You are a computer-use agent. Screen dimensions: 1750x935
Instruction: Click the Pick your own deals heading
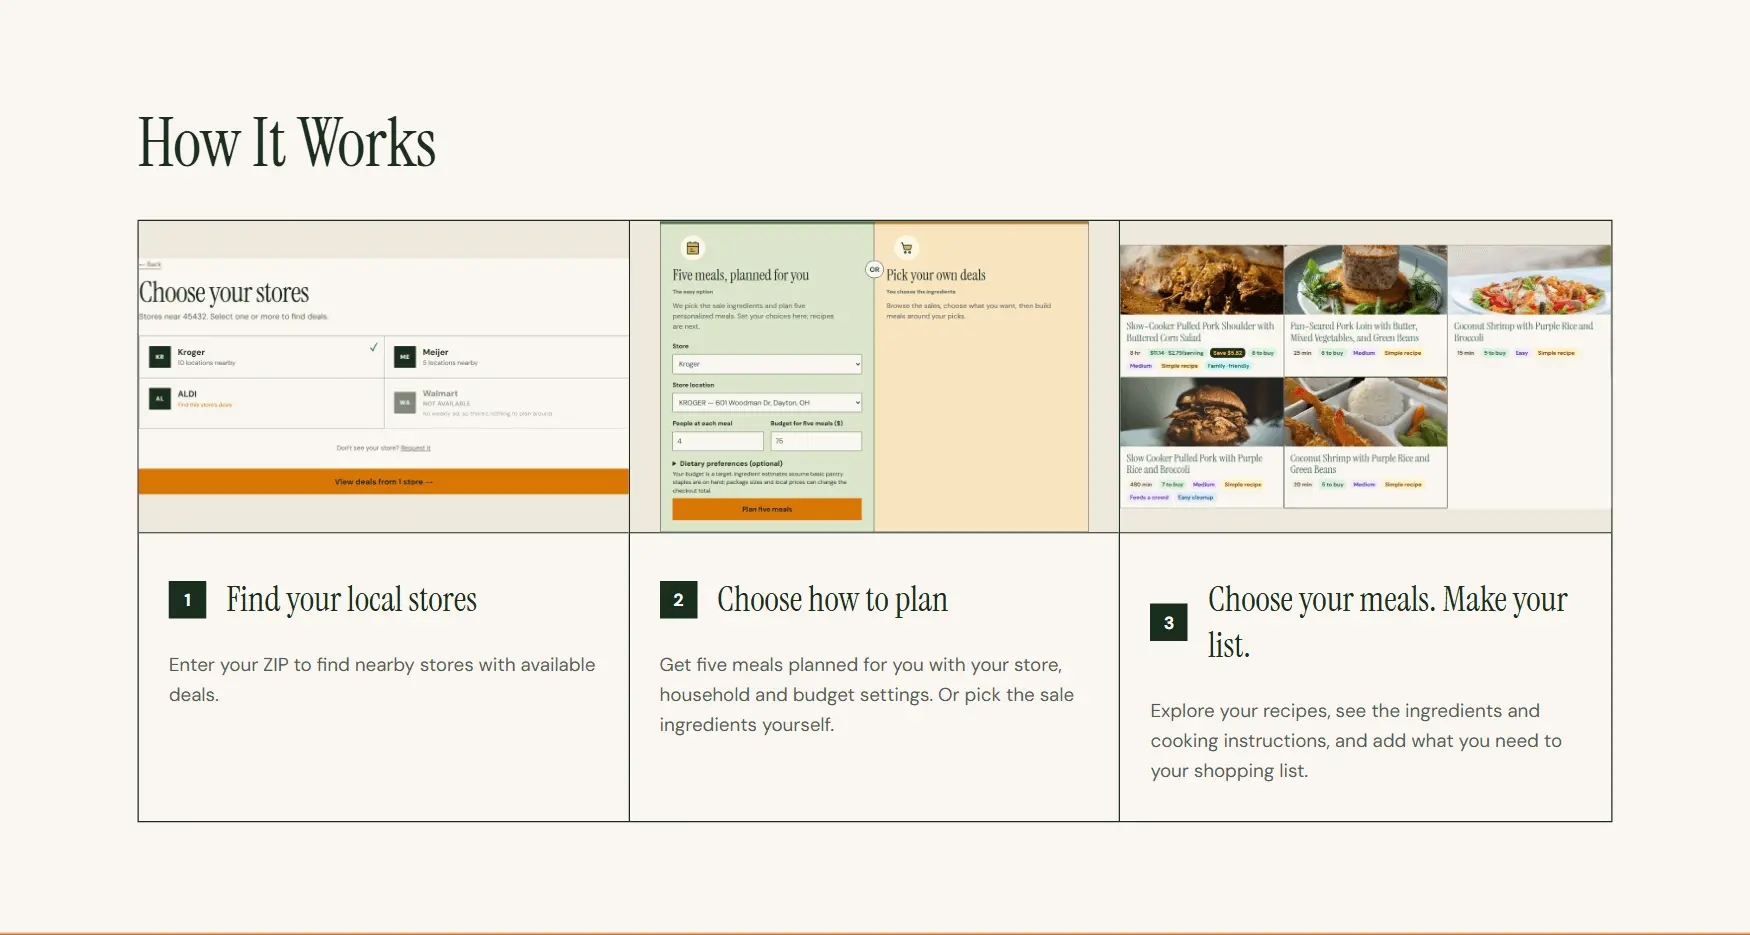tap(936, 275)
